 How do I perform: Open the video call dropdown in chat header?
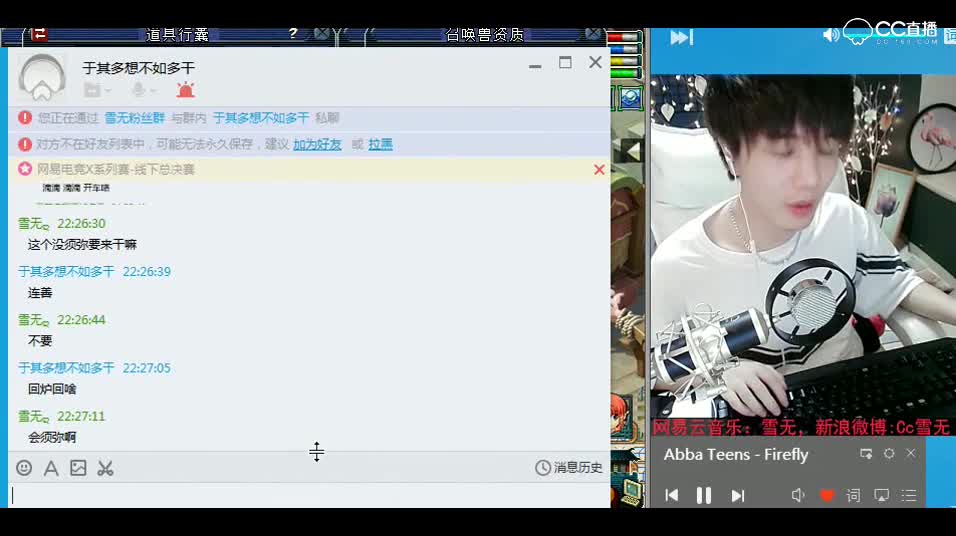click(x=98, y=90)
